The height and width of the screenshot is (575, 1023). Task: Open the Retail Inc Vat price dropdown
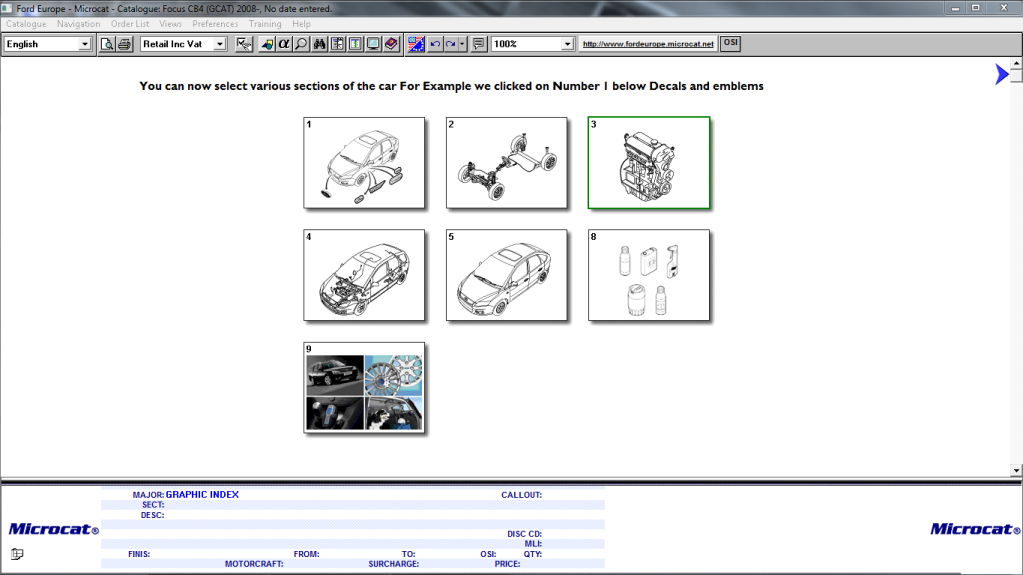pos(220,44)
